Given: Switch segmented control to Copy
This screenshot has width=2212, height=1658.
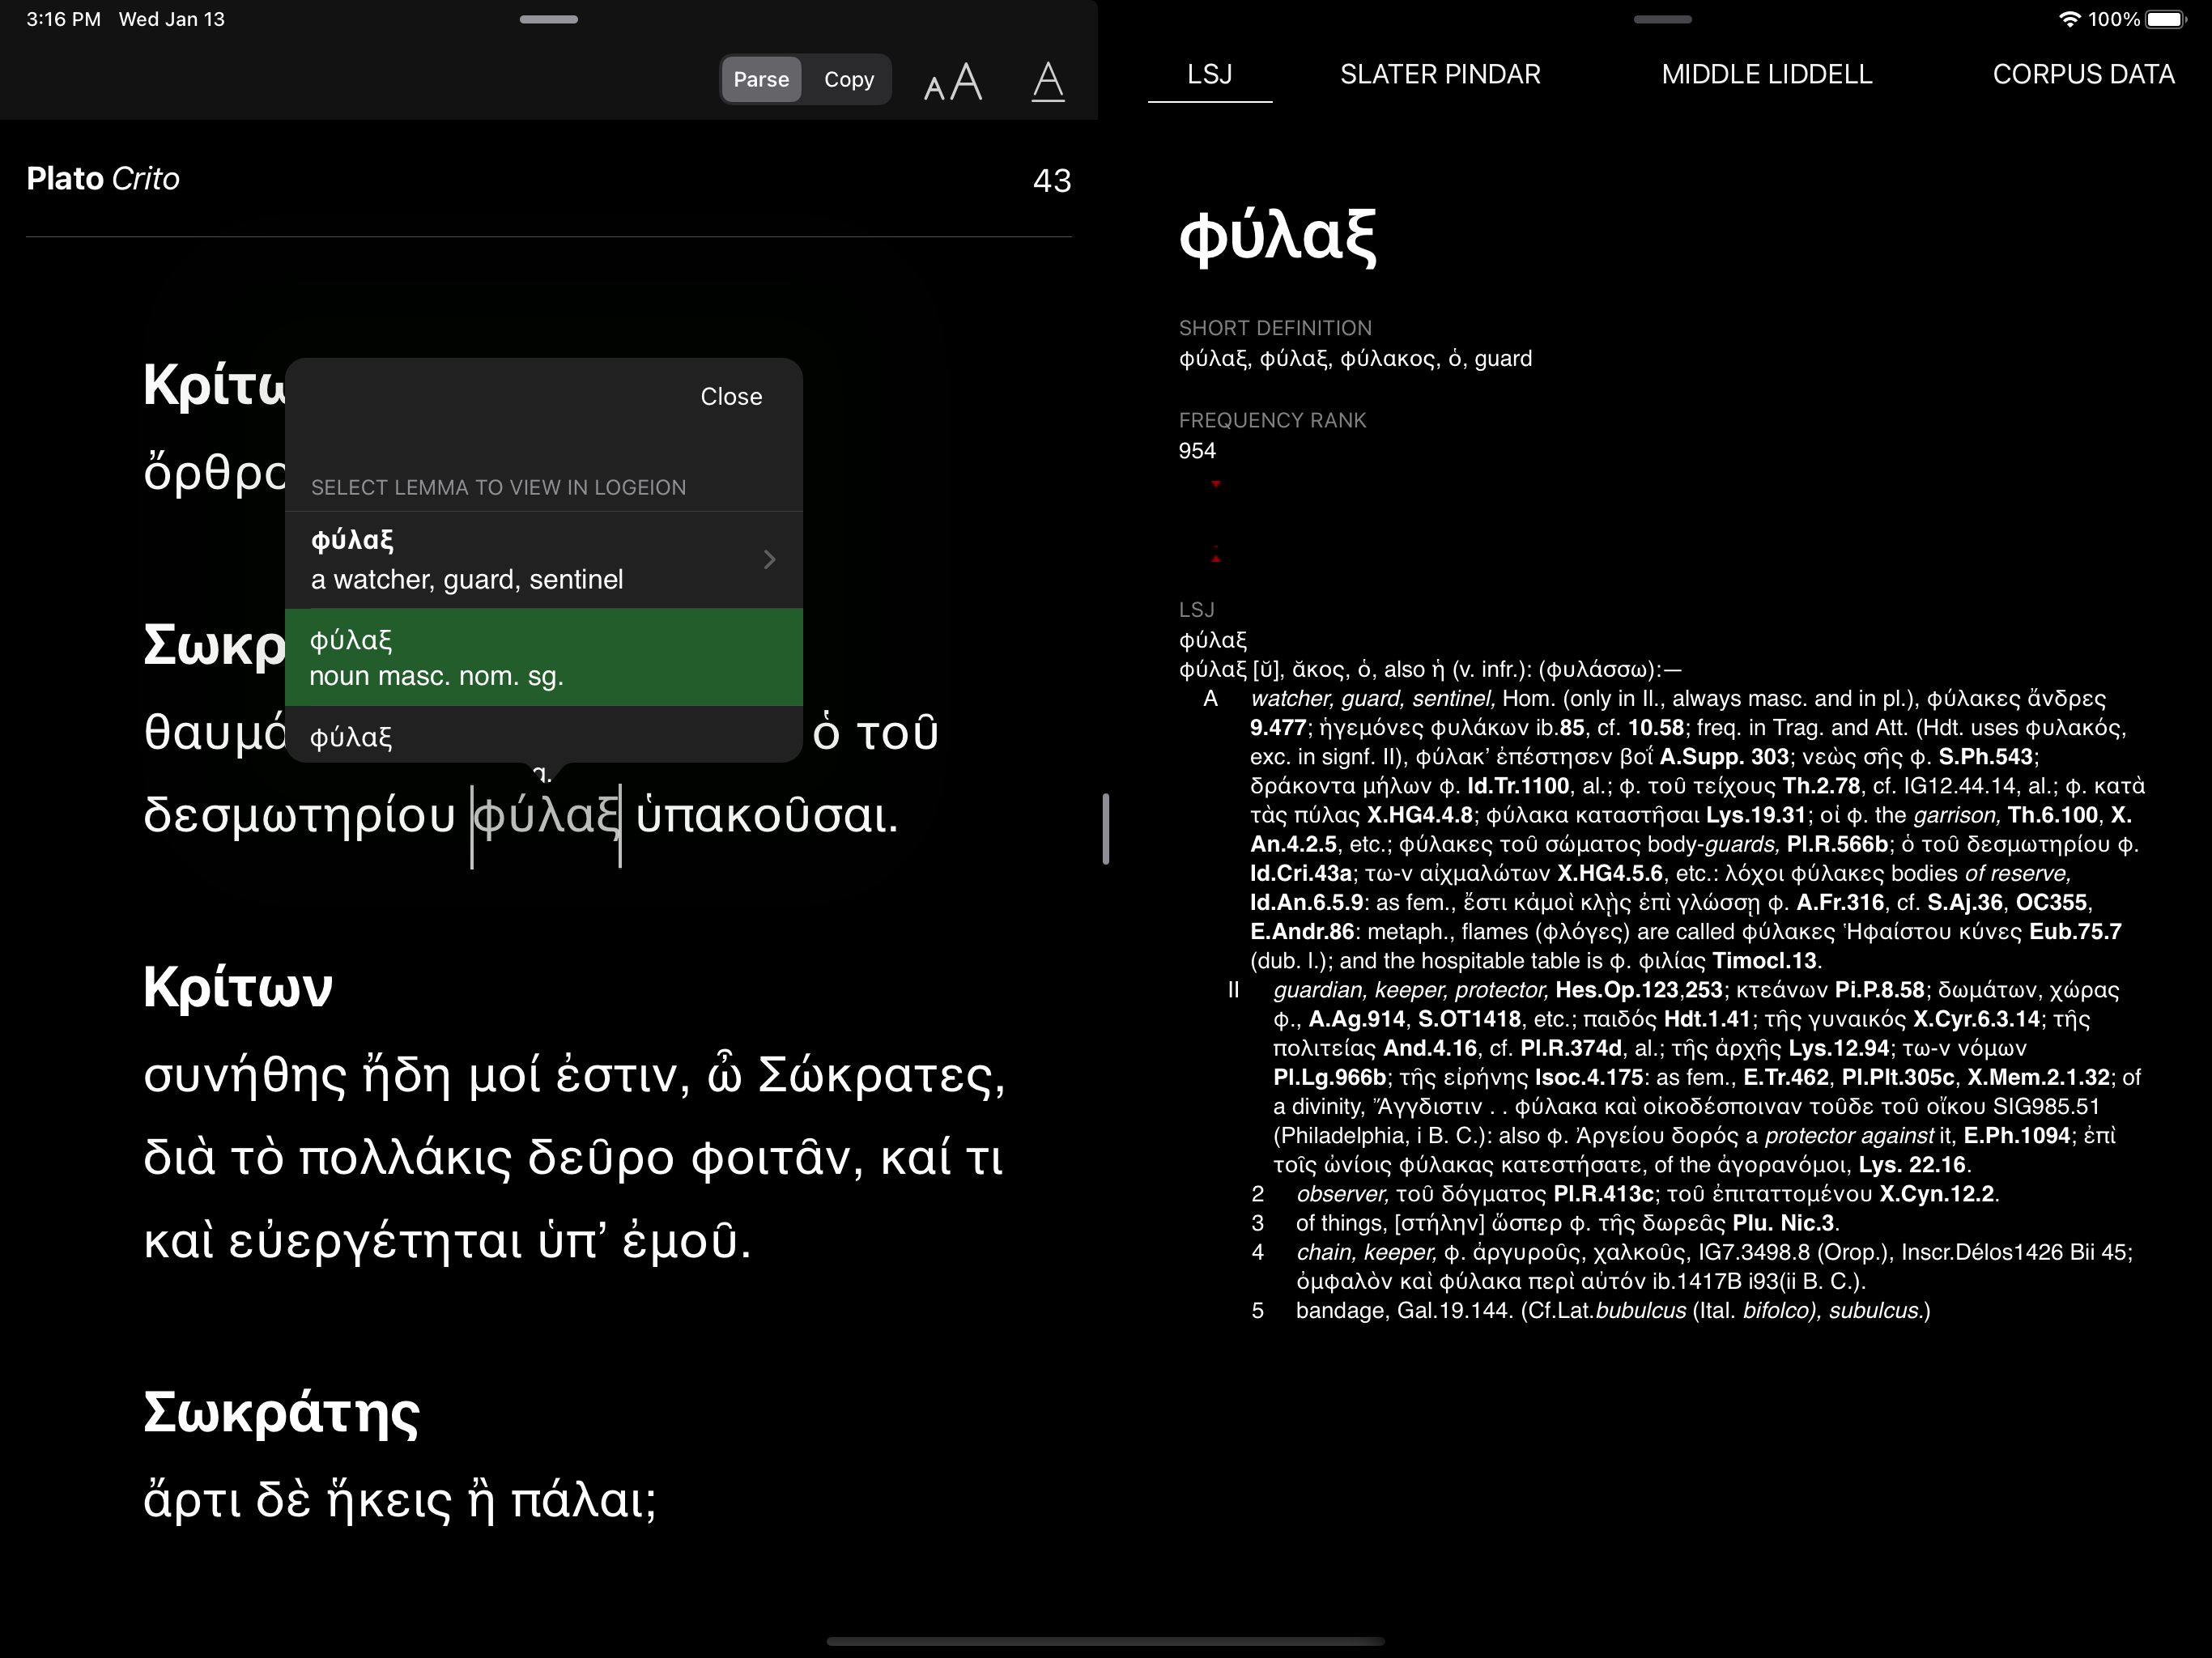Looking at the screenshot, I should pos(848,80).
